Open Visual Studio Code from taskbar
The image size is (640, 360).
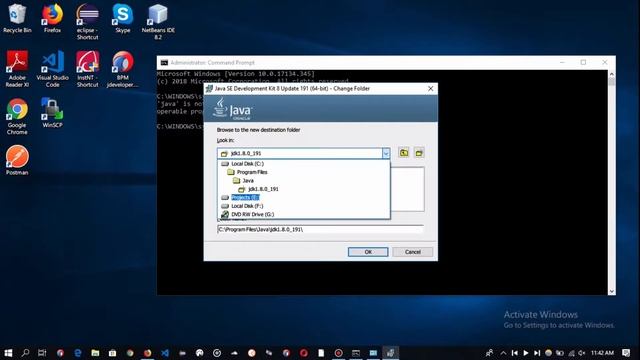click(165, 353)
